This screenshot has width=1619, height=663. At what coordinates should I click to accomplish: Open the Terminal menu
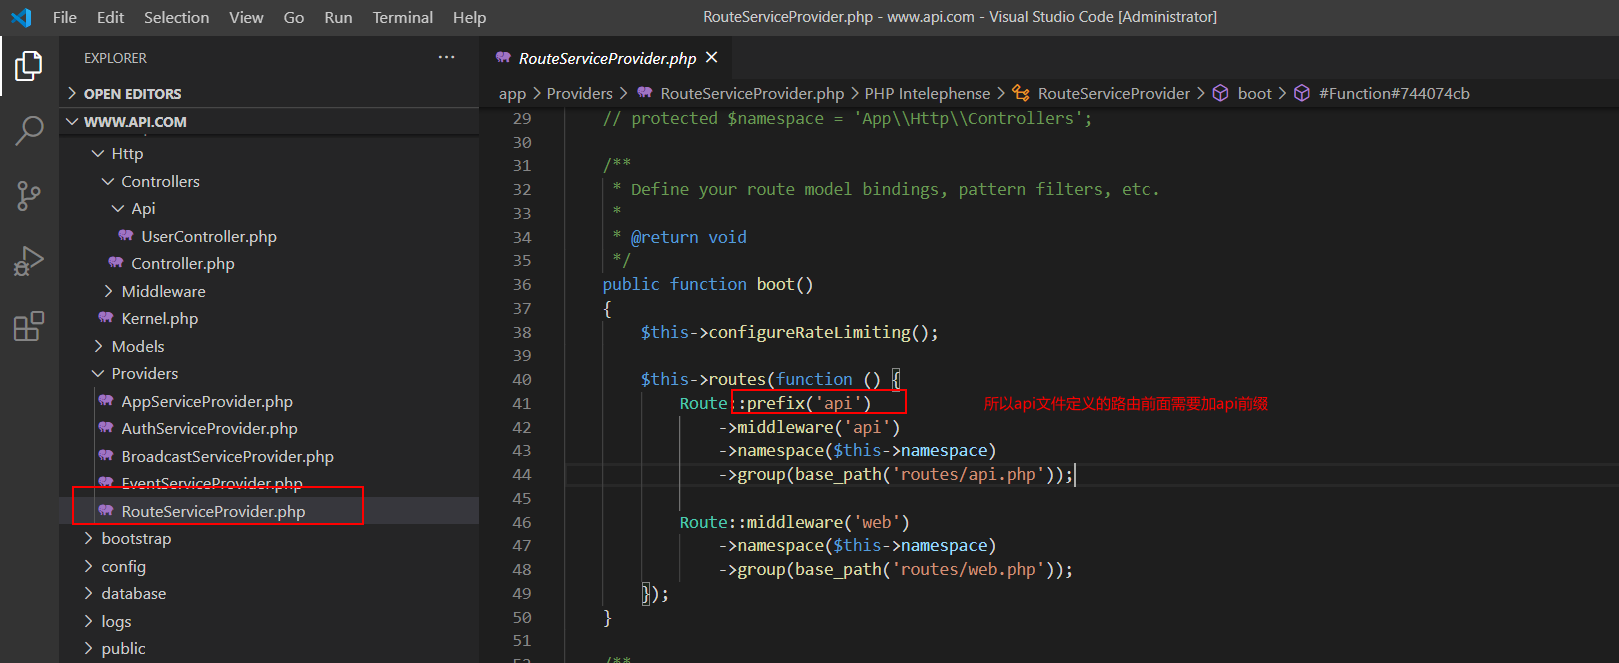(403, 17)
